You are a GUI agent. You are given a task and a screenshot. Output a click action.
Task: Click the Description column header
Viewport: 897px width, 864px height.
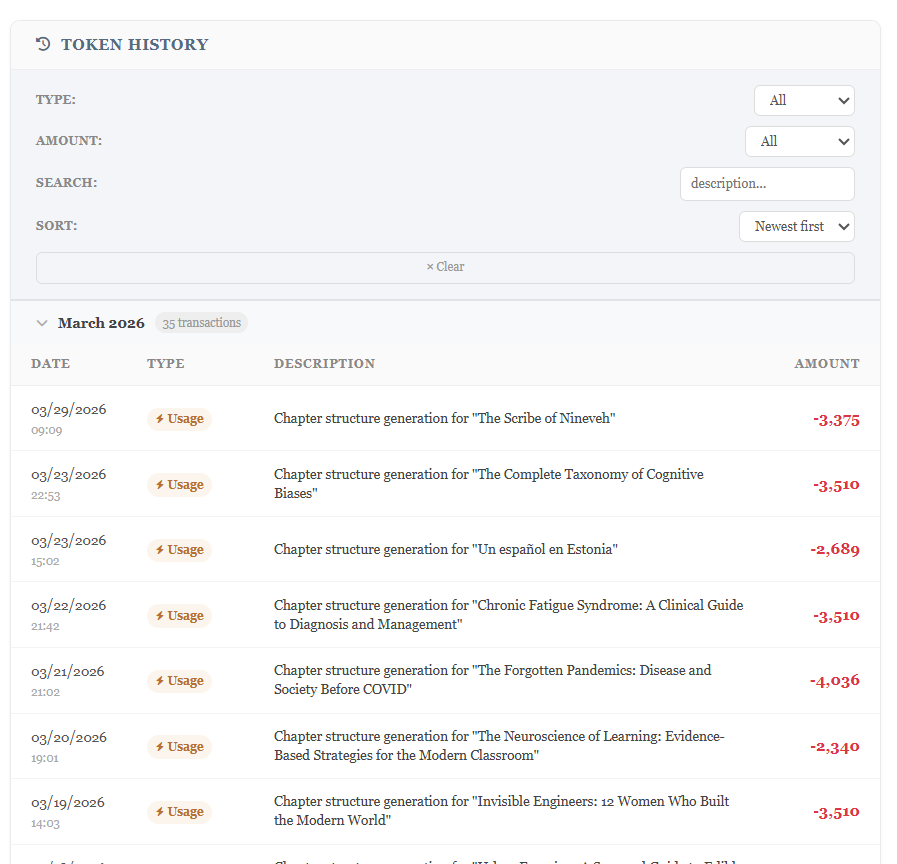(x=324, y=364)
